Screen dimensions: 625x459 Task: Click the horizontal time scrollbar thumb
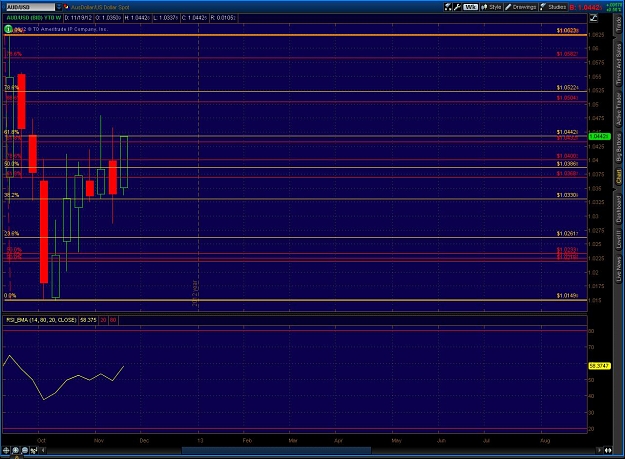click(276, 450)
